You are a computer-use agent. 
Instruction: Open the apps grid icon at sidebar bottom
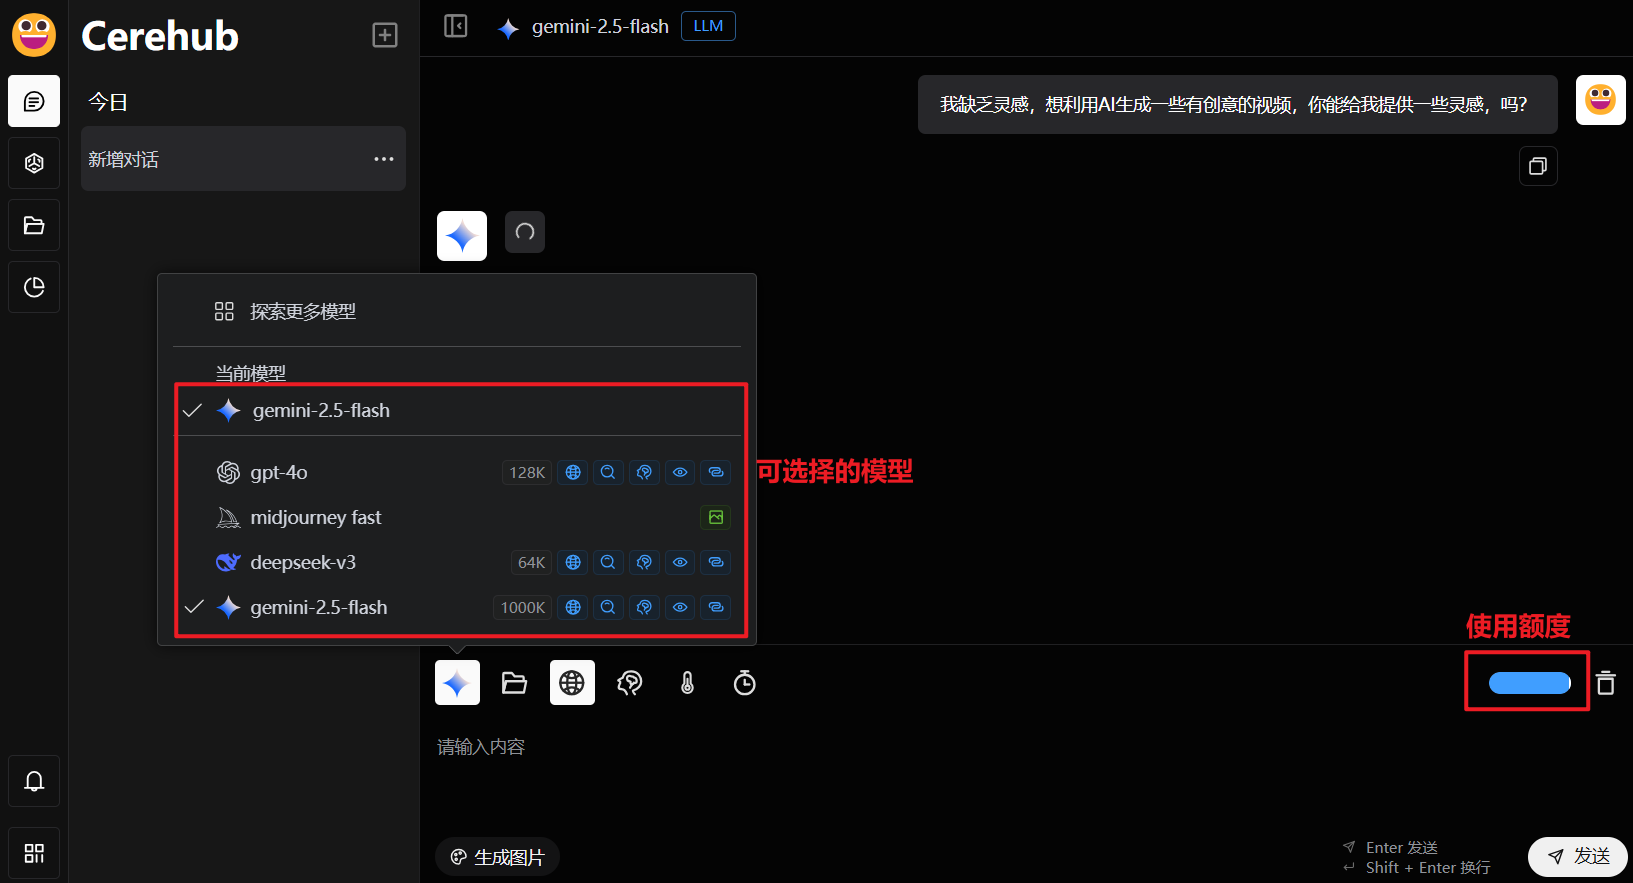[x=34, y=853]
